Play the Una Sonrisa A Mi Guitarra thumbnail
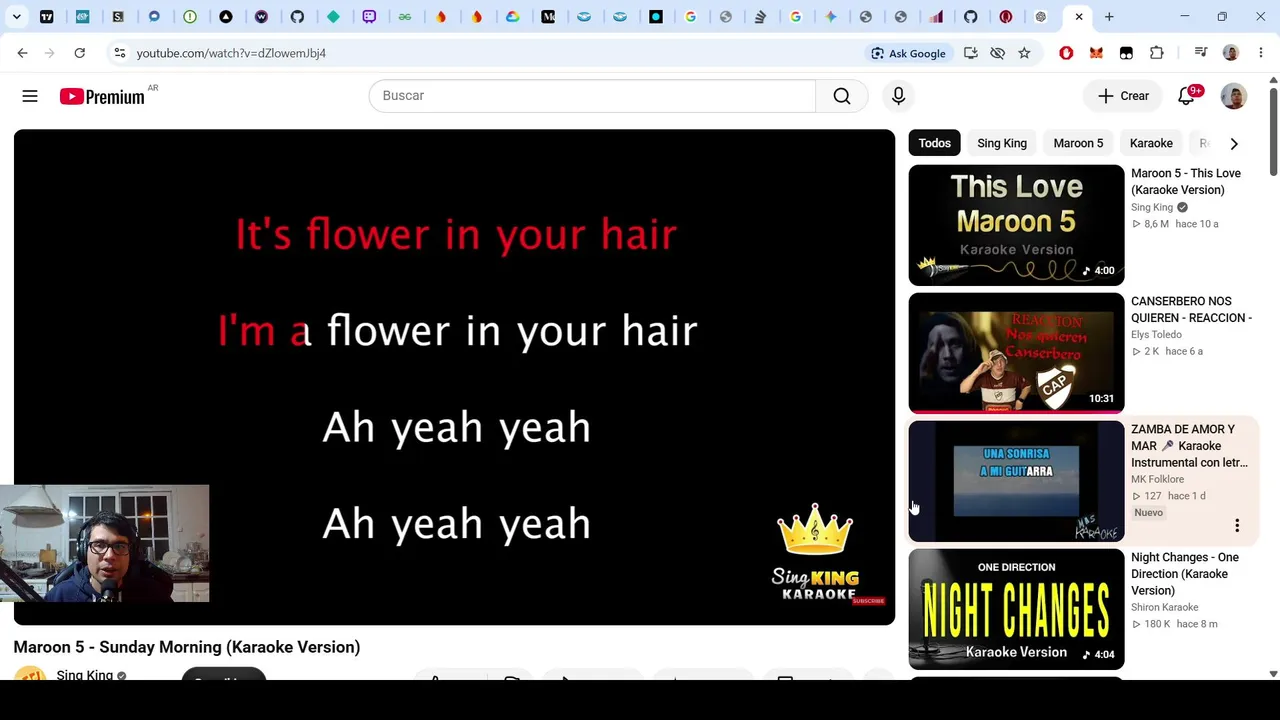Viewport: 1280px width, 720px height. pyautogui.click(x=1016, y=481)
